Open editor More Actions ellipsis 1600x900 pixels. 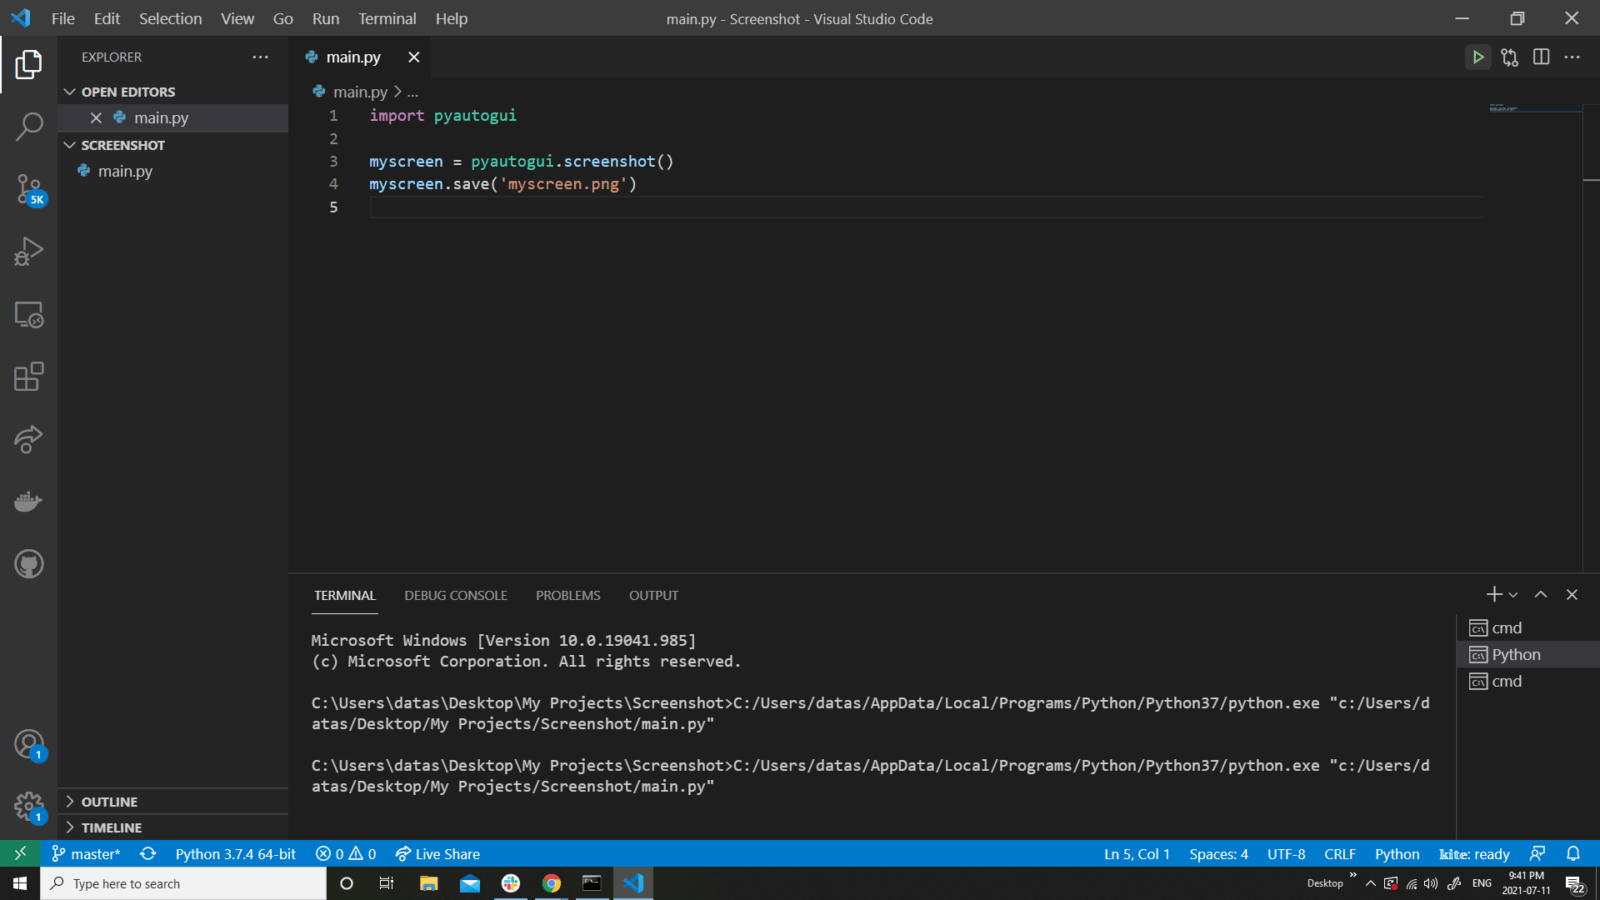pyautogui.click(x=1572, y=57)
